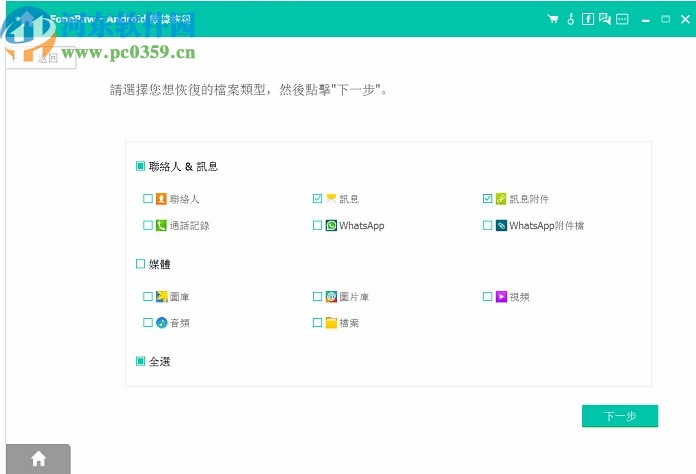Click the WhatsApp logo icon

pyautogui.click(x=331, y=225)
